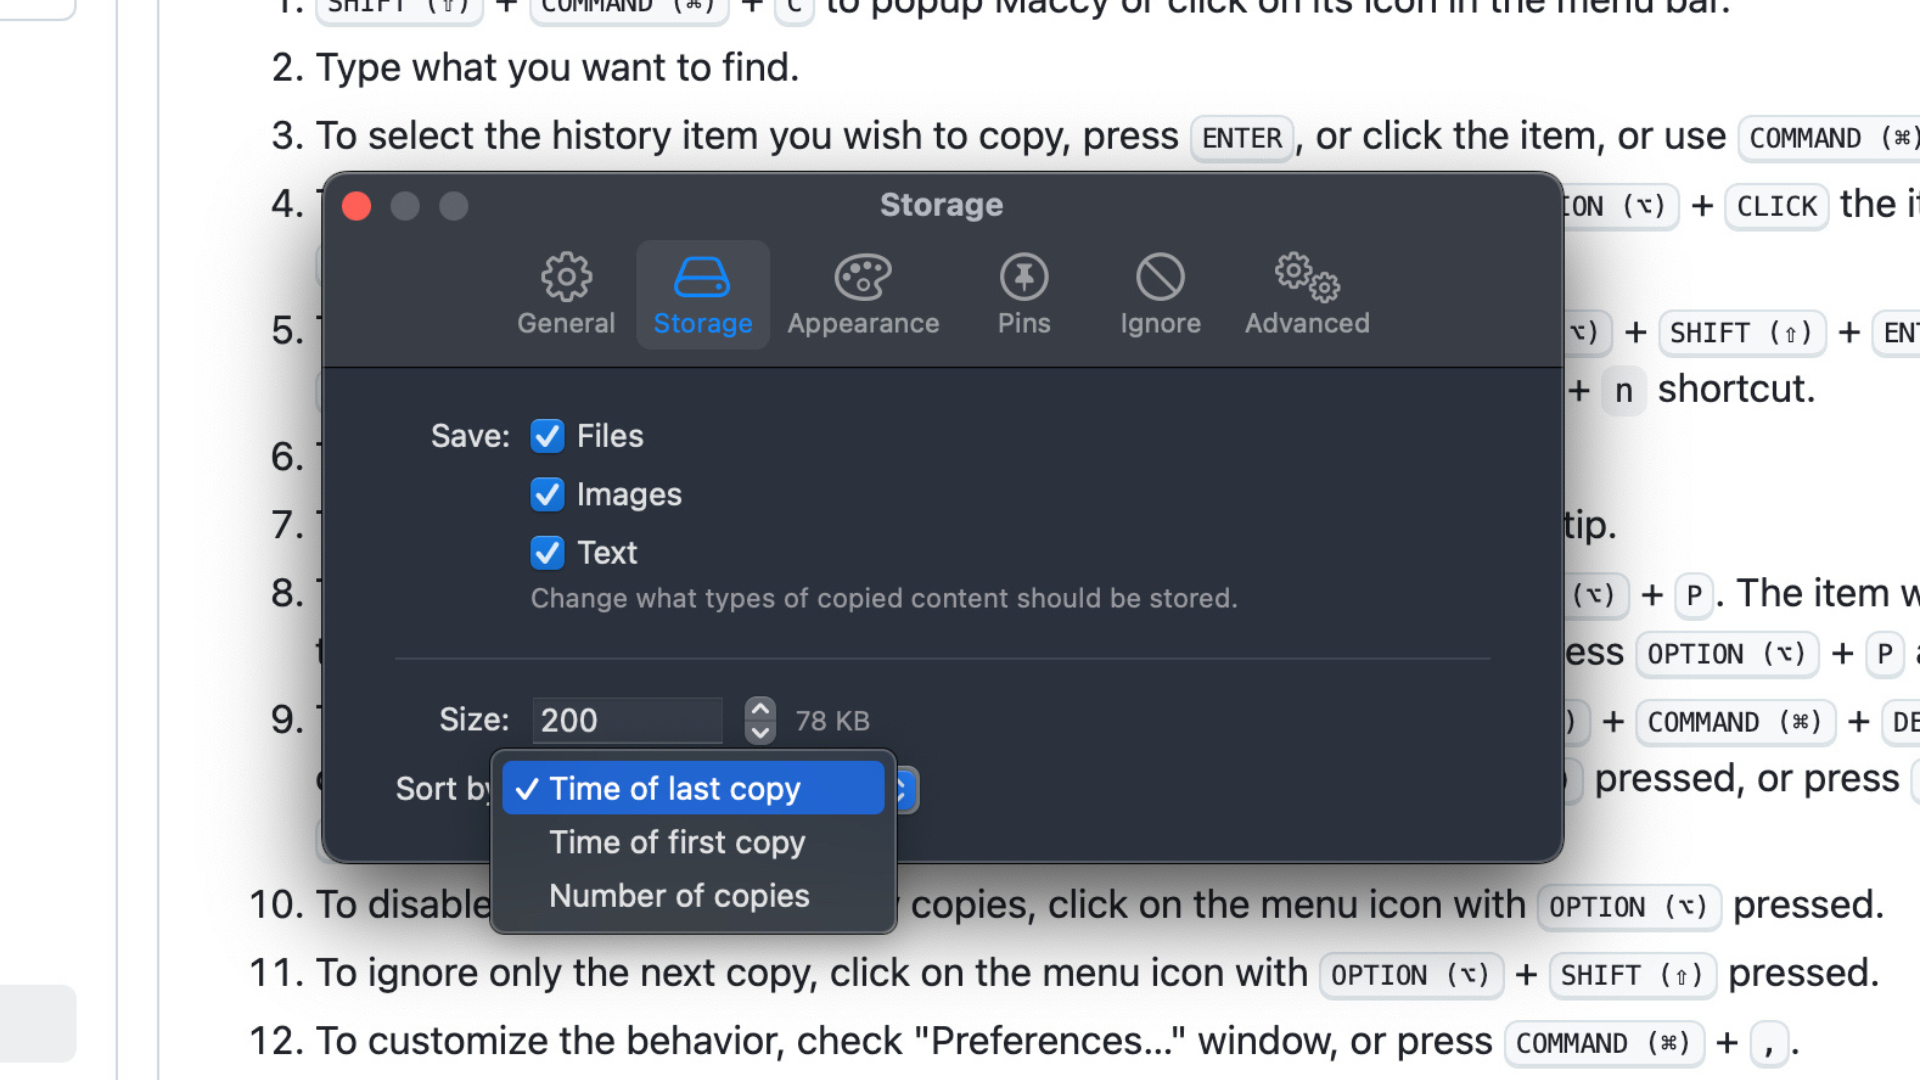The height and width of the screenshot is (1080, 1920).
Task: Click the Appearance palette icon
Action: click(x=862, y=276)
